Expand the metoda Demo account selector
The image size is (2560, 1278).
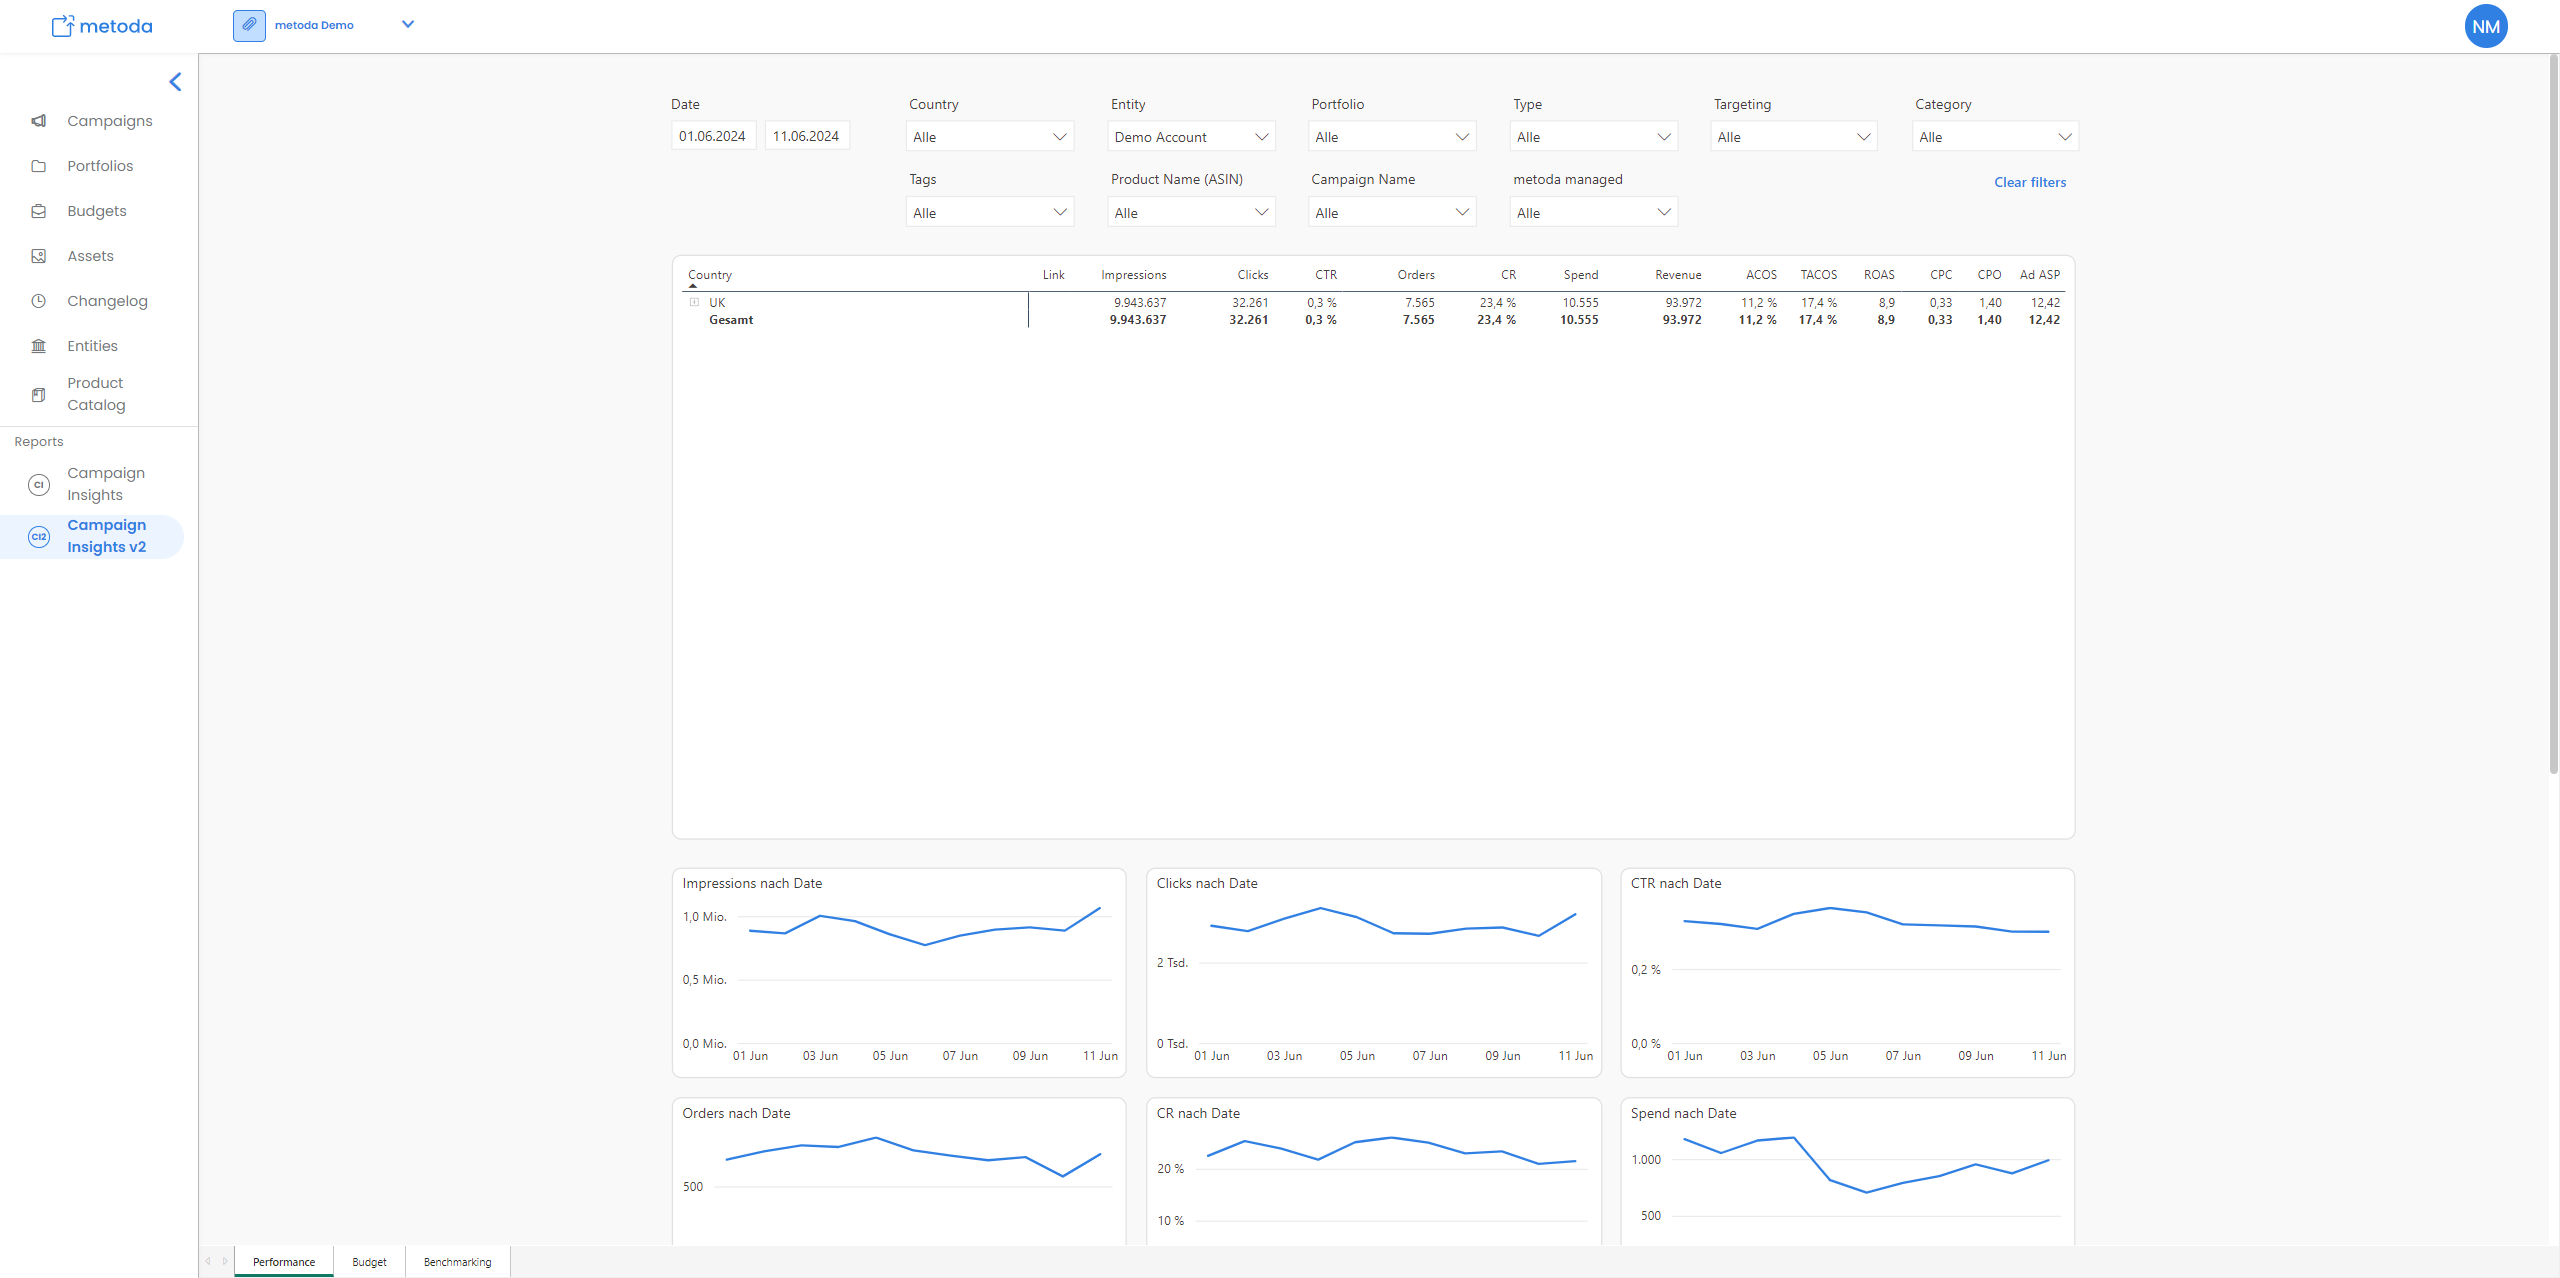coord(407,25)
